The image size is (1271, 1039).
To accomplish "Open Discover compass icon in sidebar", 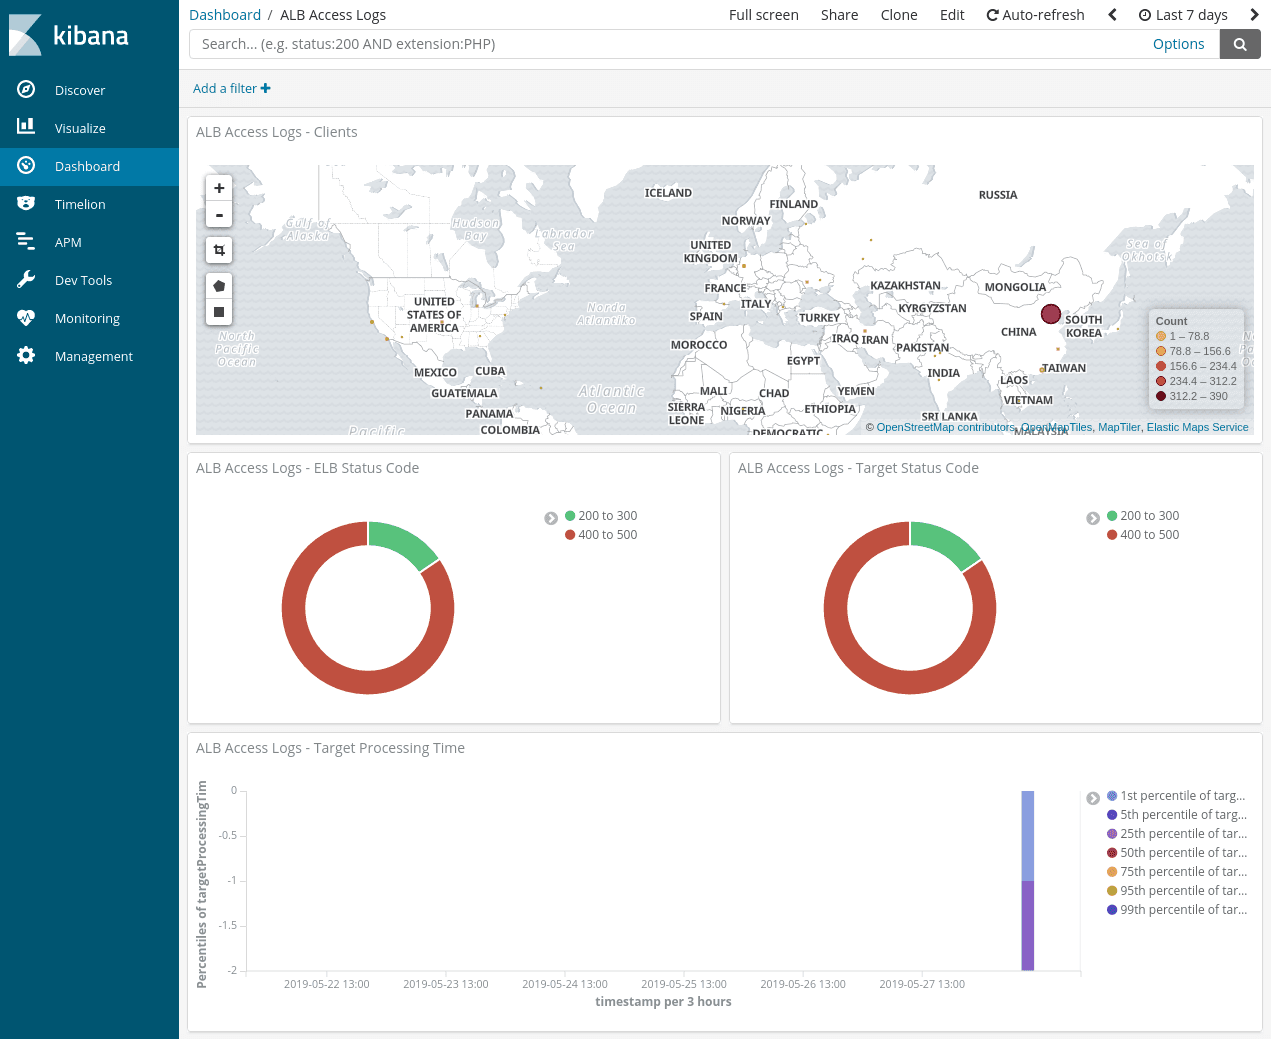I will click(x=26, y=89).
